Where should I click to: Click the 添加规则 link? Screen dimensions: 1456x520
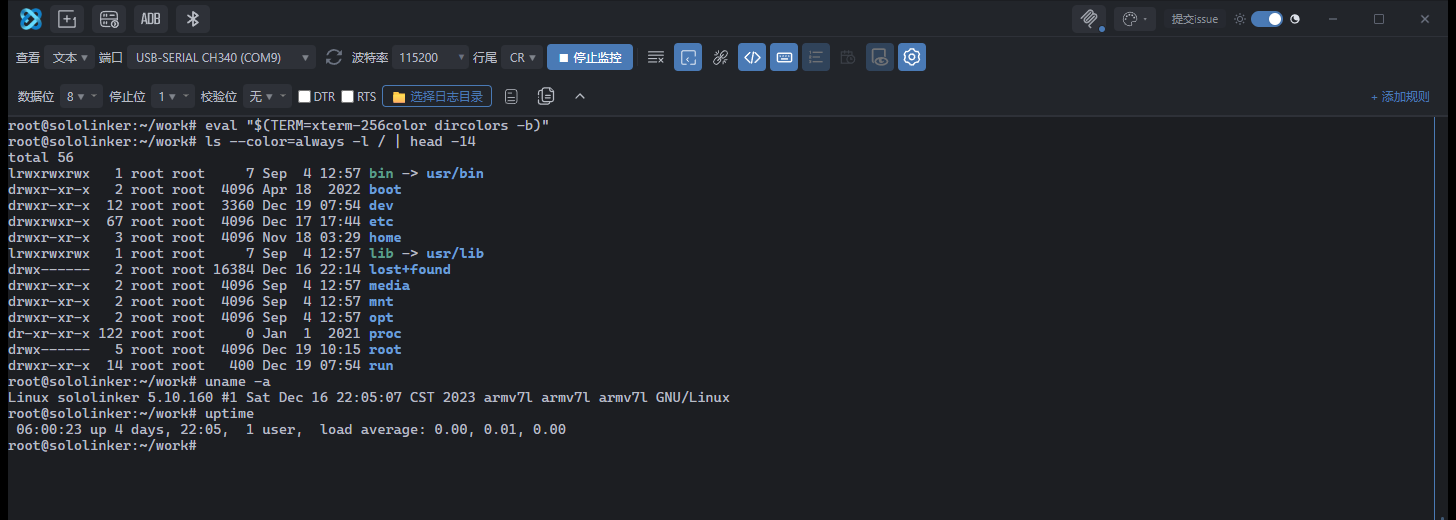point(1400,97)
